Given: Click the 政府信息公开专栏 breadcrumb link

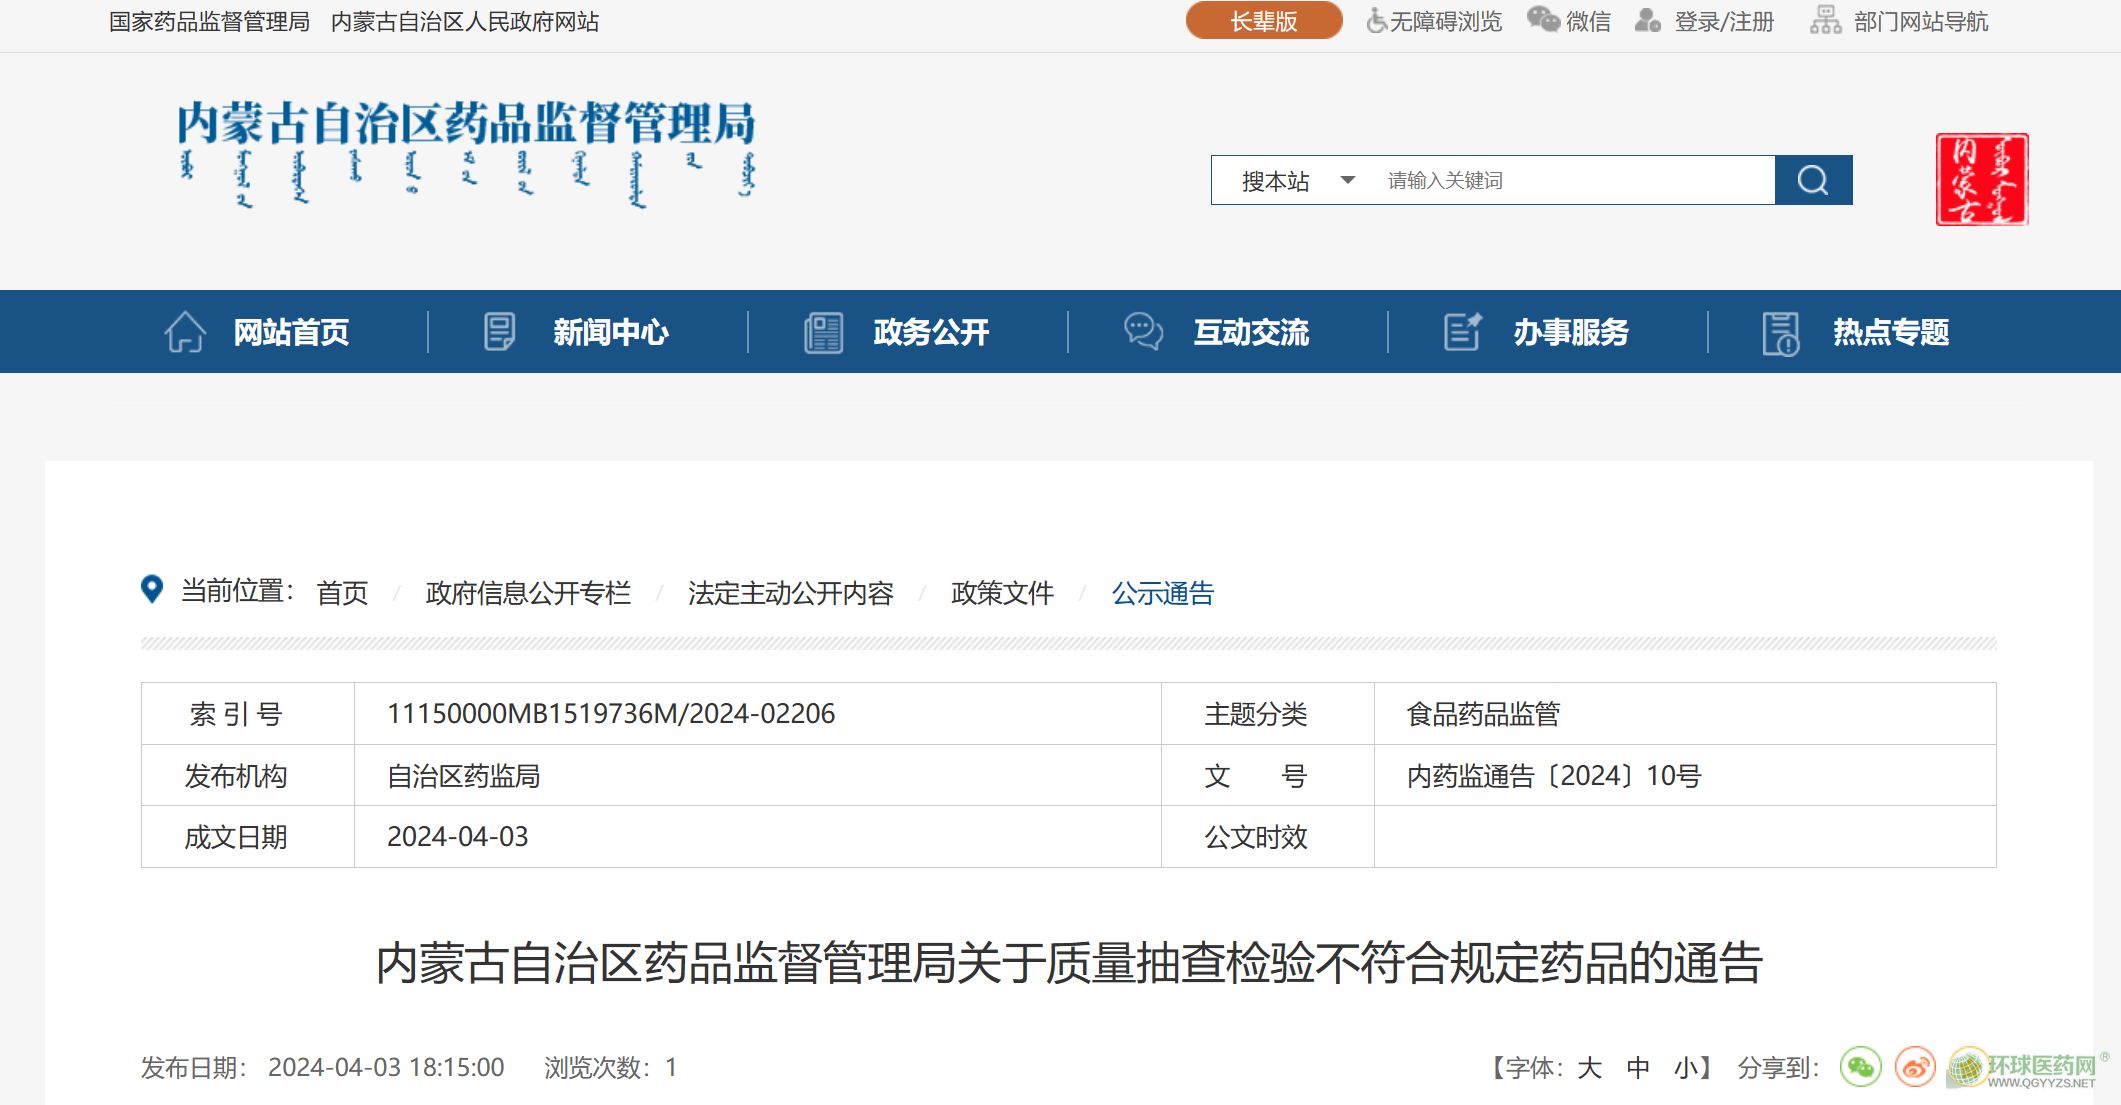Looking at the screenshot, I should [528, 593].
